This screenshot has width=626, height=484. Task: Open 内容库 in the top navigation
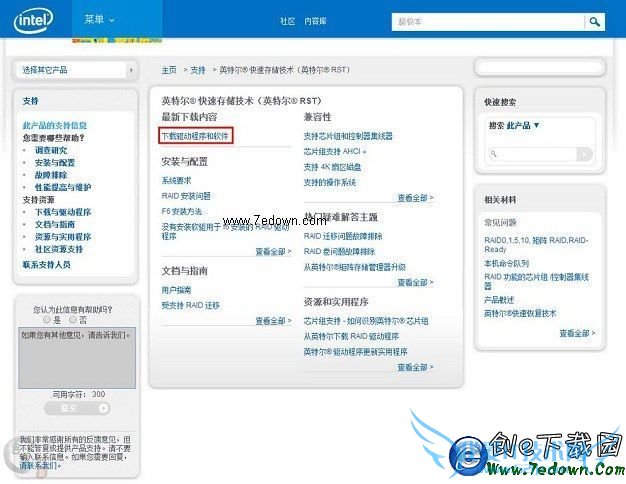[315, 22]
